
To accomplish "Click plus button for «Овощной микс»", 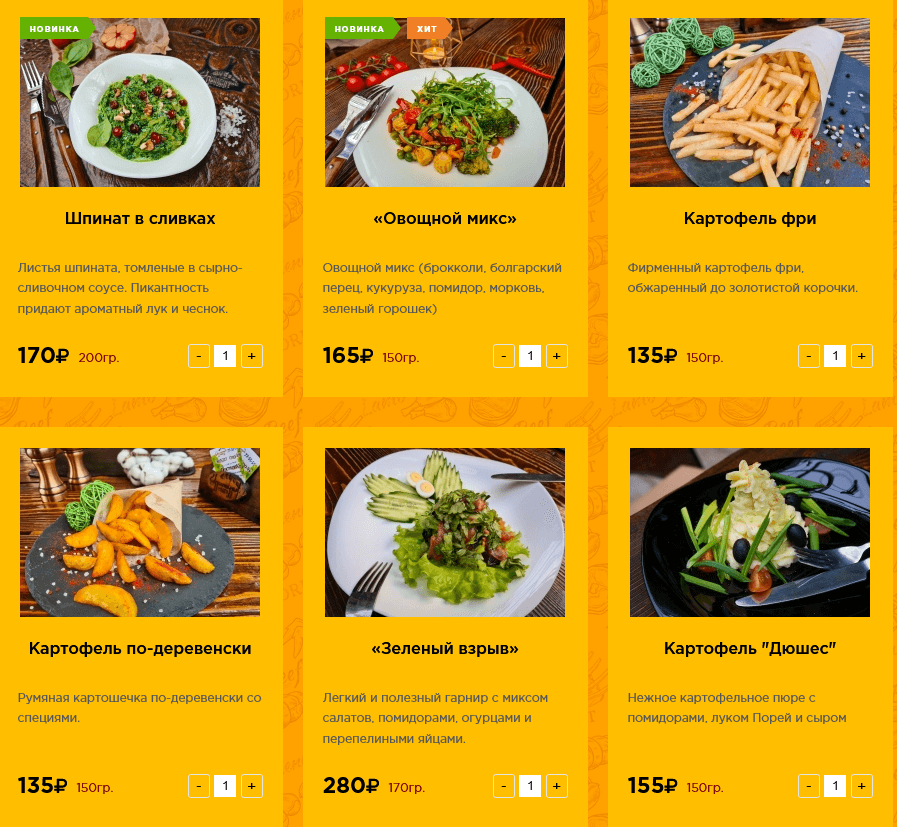I will tap(557, 356).
